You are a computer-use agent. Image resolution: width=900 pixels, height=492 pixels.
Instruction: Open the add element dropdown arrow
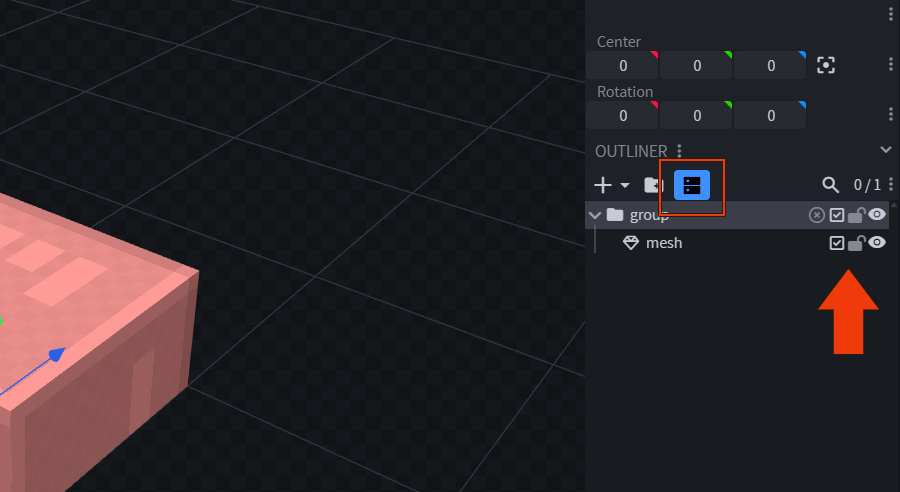click(625, 185)
